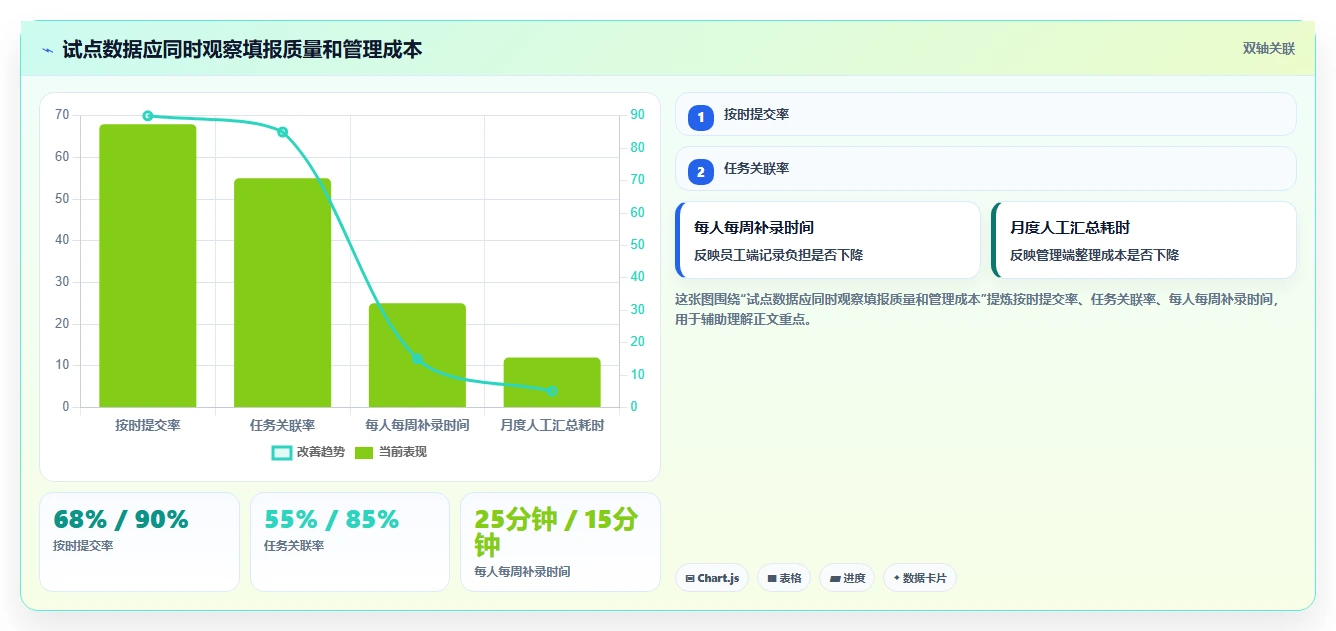
Task: Click number badge 2 beside 任务关联率
Action: (701, 171)
